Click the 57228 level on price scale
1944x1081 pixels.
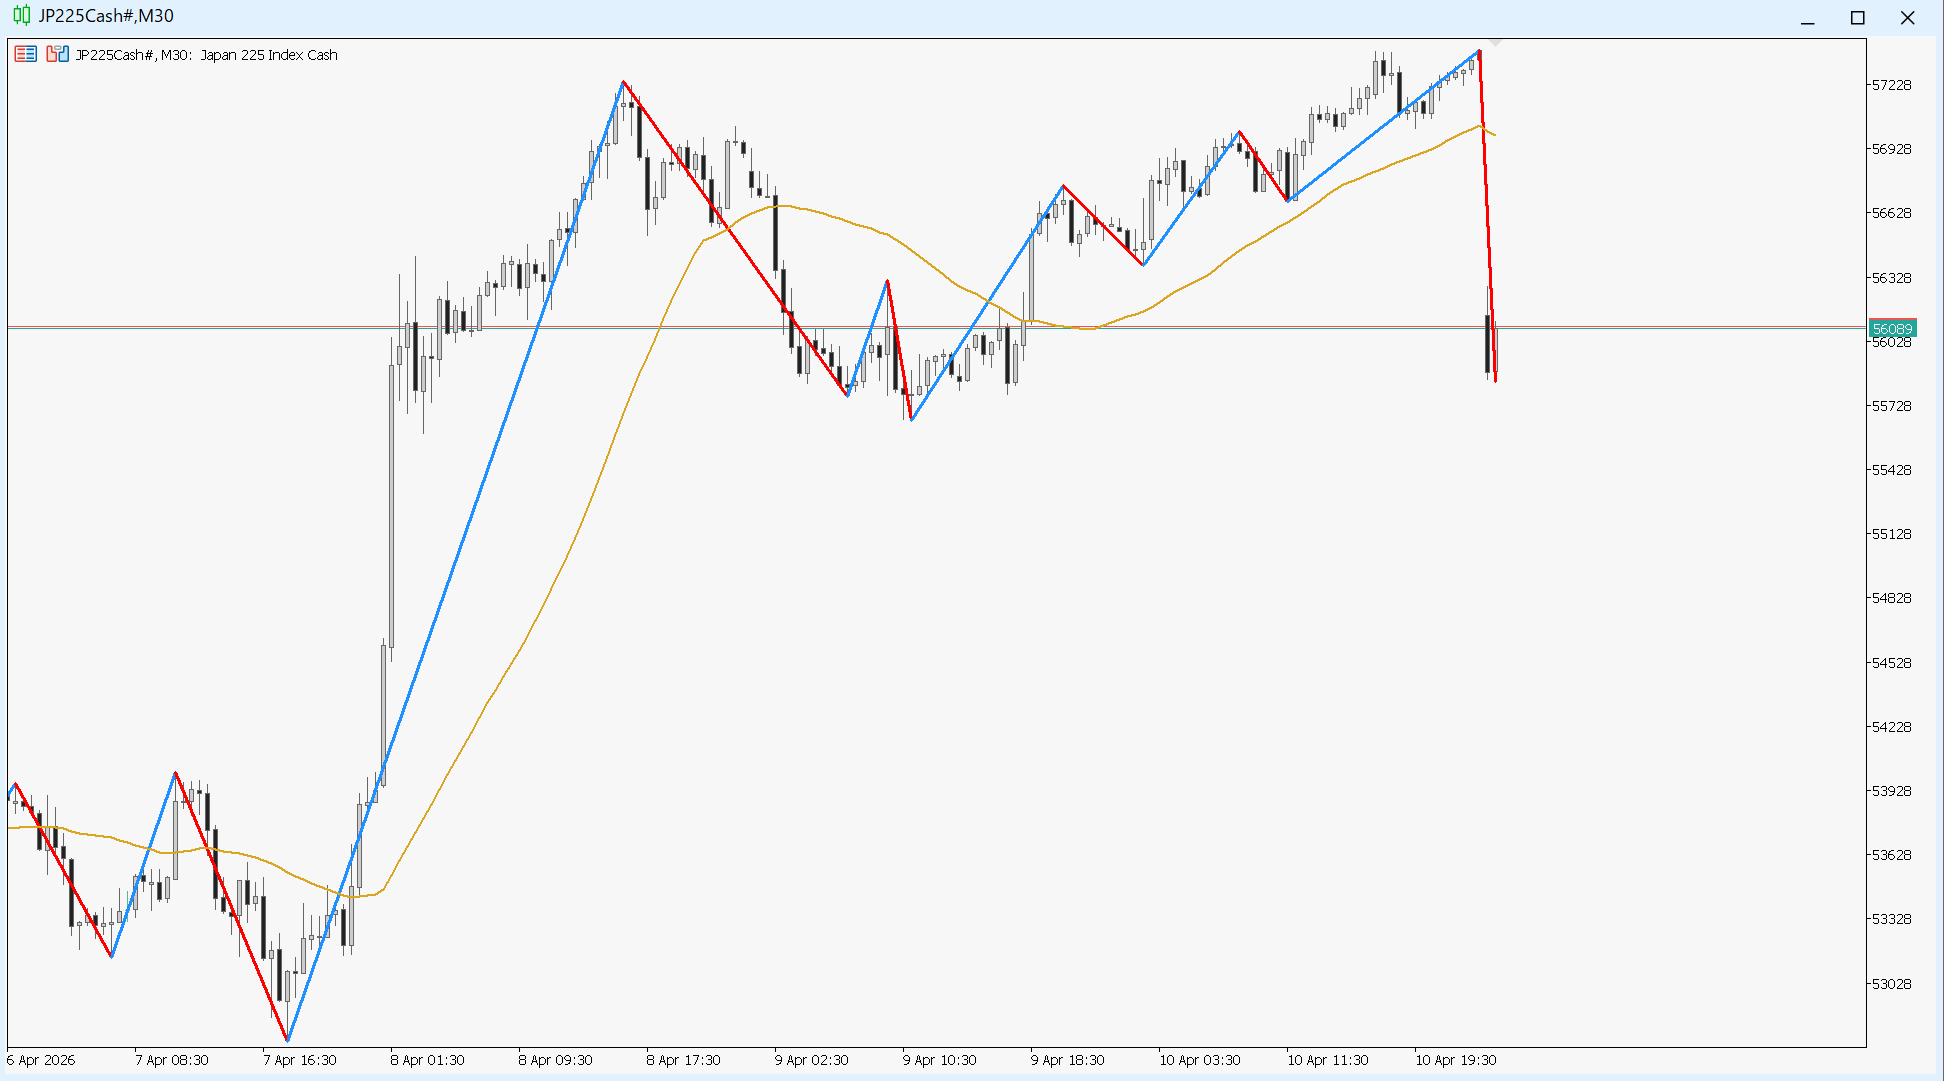1891,85
